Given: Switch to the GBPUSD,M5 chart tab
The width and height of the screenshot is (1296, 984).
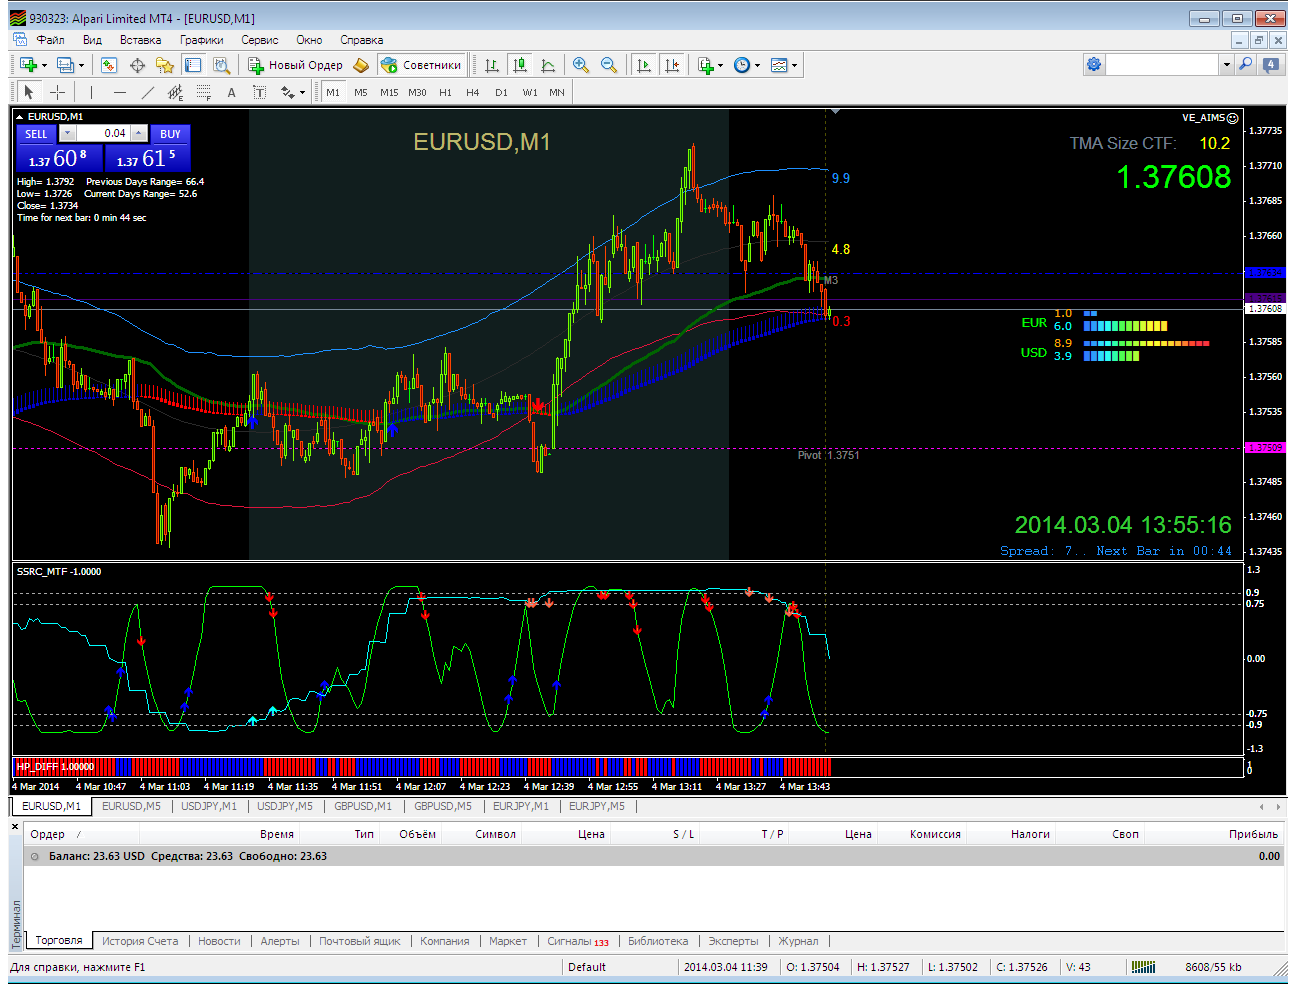Looking at the screenshot, I should pyautogui.click(x=443, y=806).
